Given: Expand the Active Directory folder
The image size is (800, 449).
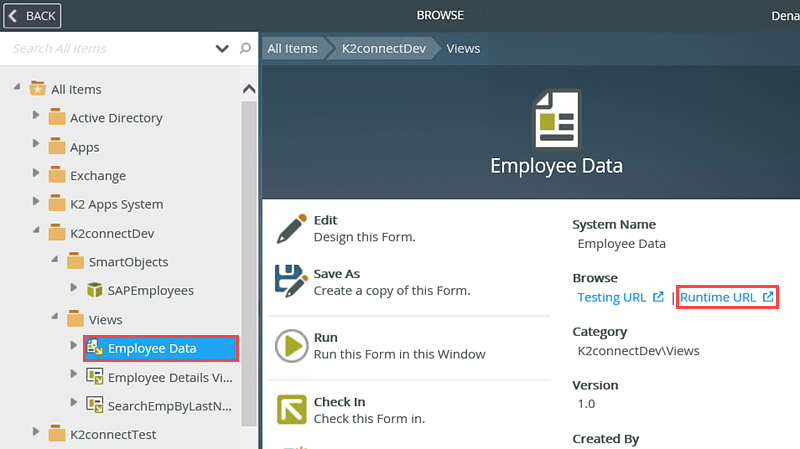Looking at the screenshot, I should pyautogui.click(x=36, y=116).
